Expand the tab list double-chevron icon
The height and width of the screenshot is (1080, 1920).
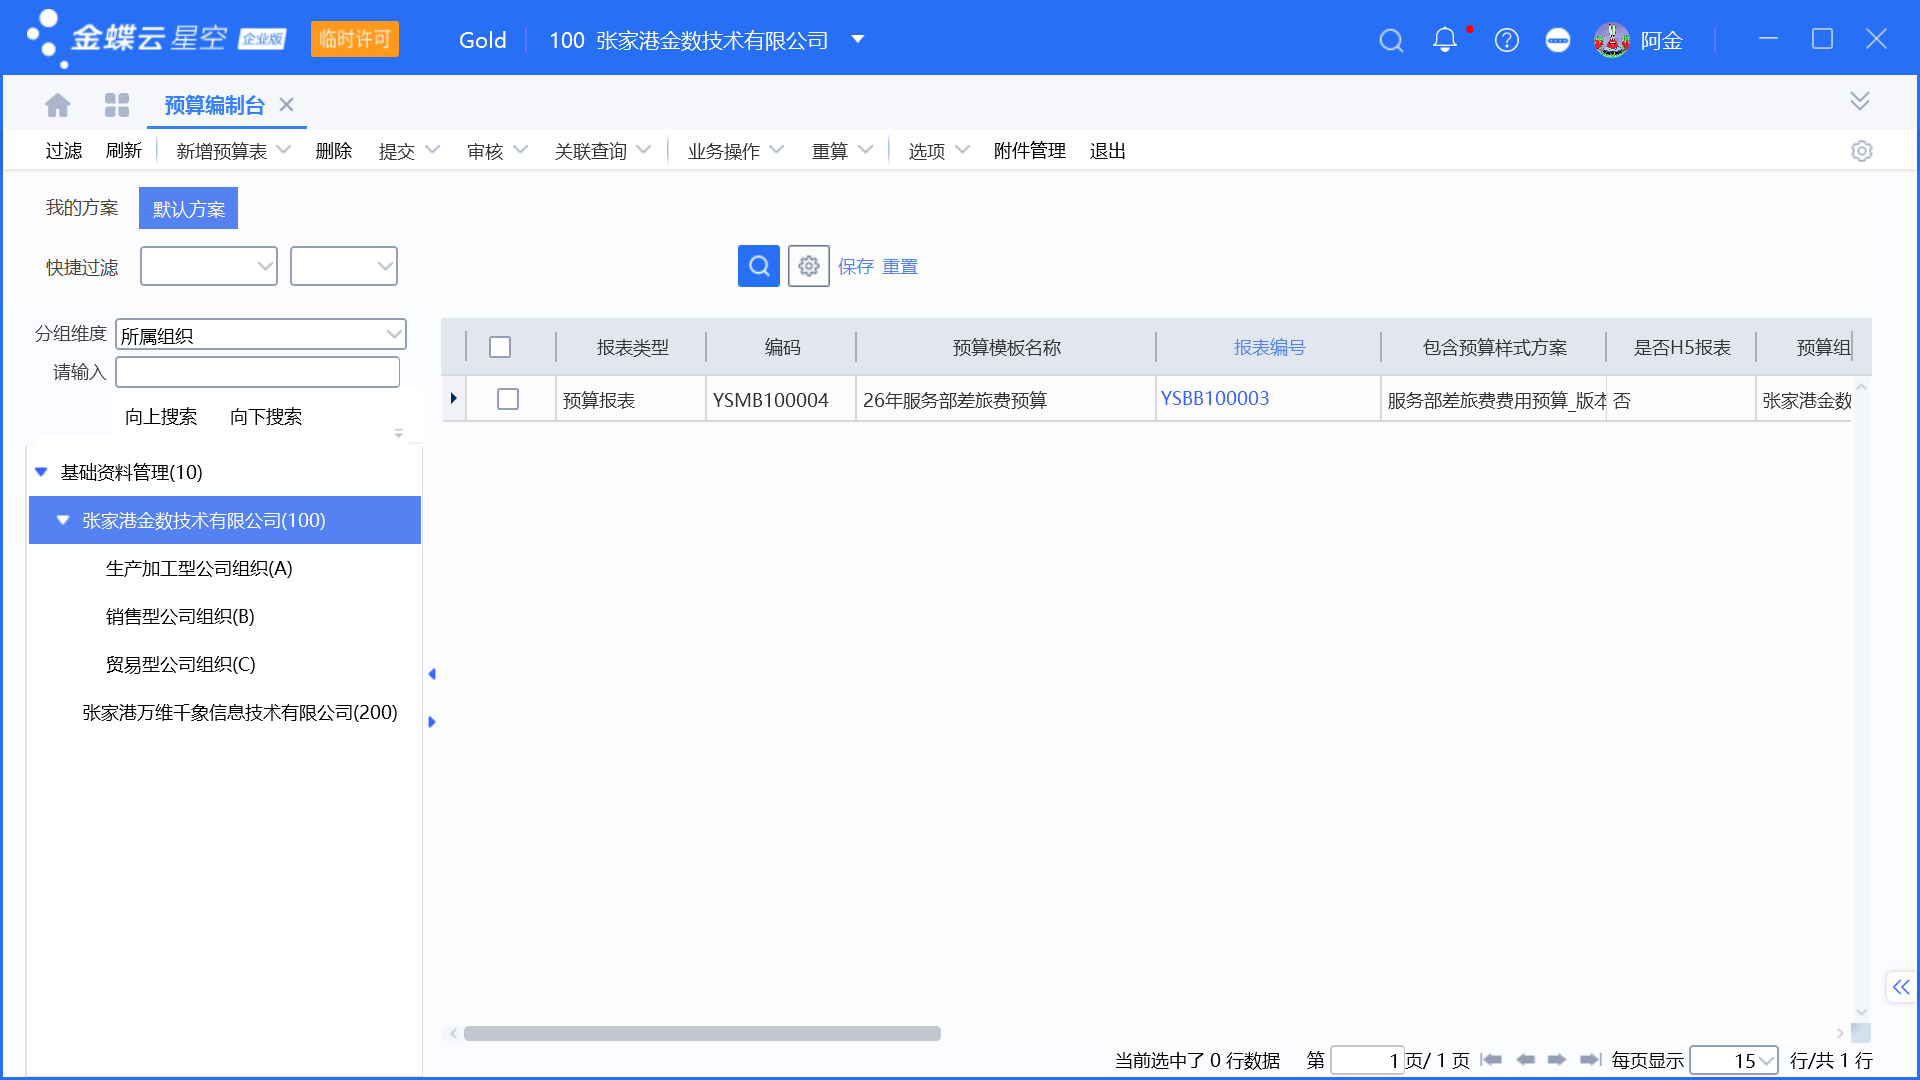coord(1859,101)
